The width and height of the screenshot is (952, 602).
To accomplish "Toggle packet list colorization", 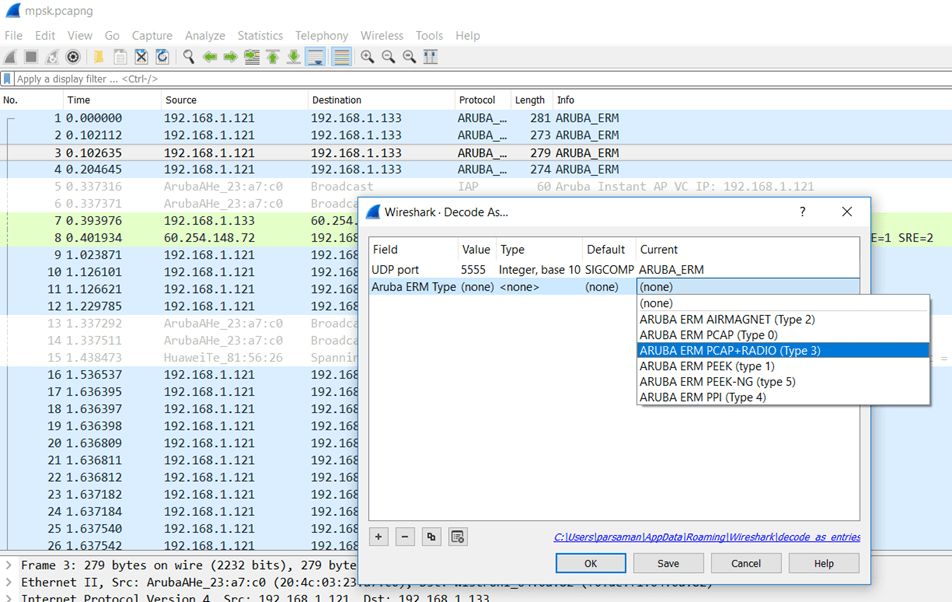I will pyautogui.click(x=341, y=57).
